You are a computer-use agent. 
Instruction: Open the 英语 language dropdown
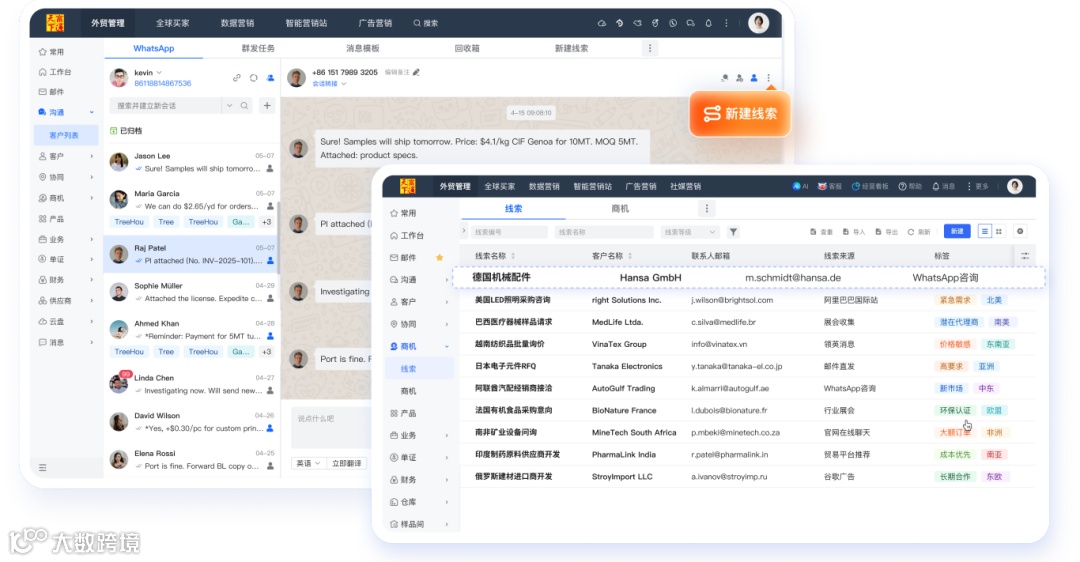coord(308,464)
